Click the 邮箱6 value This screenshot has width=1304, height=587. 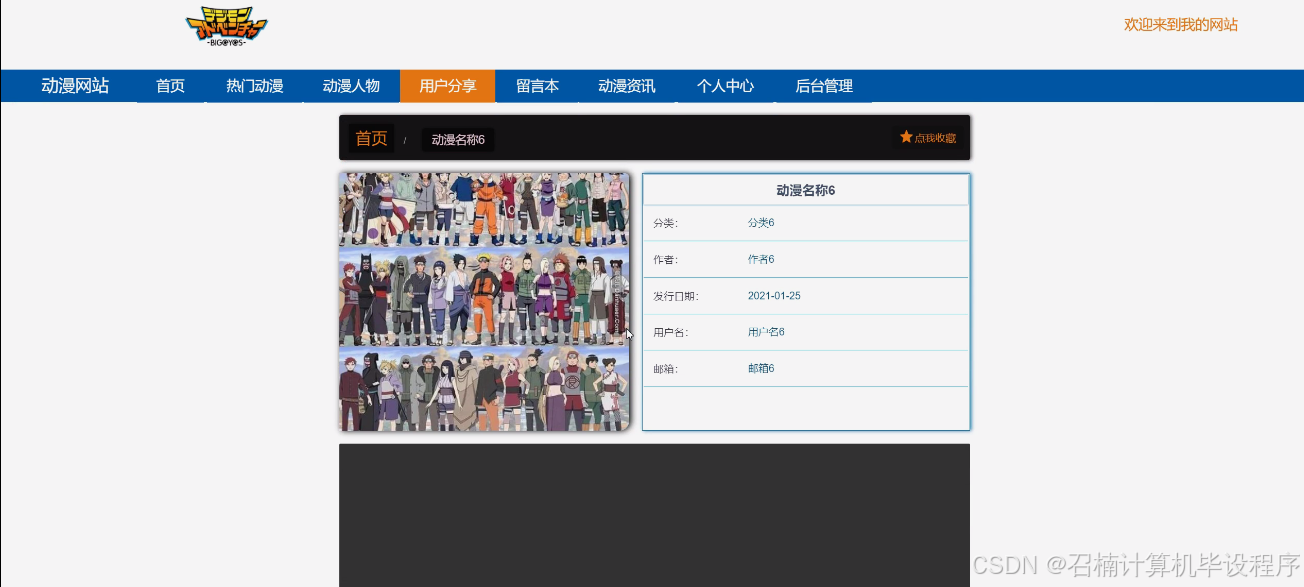761,369
